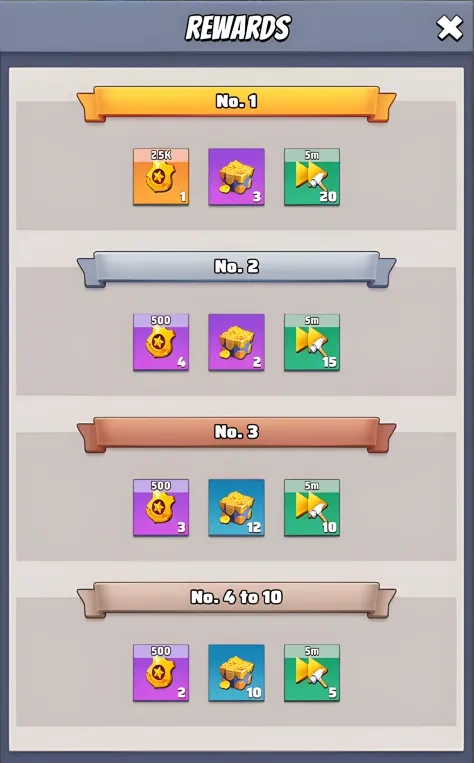
Task: Select the 5m speedup with 5 count
Action: pyautogui.click(x=312, y=673)
